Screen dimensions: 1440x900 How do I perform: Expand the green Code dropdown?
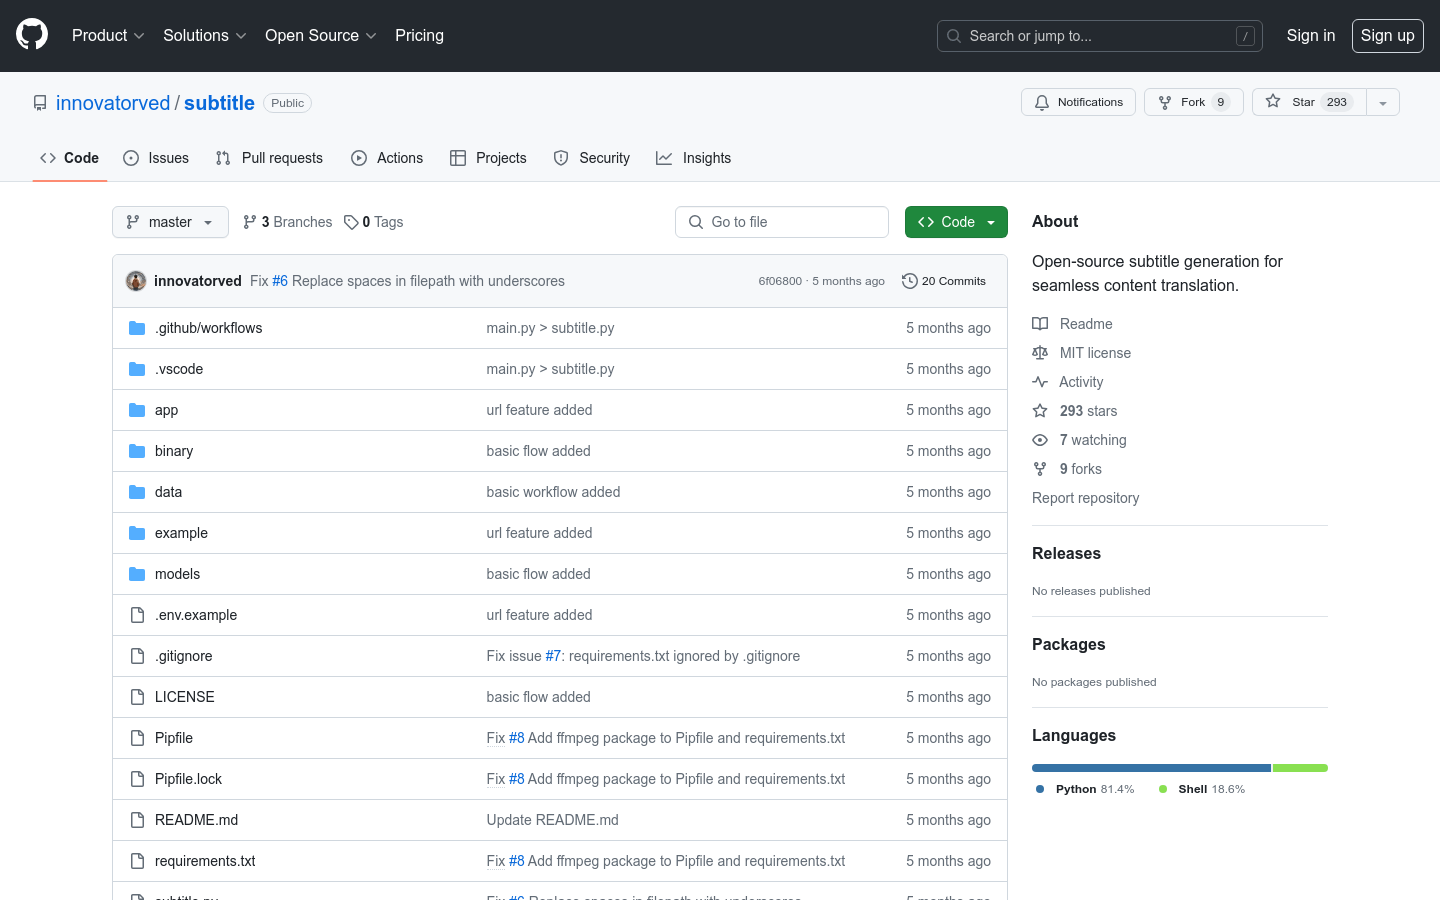click(x=956, y=222)
